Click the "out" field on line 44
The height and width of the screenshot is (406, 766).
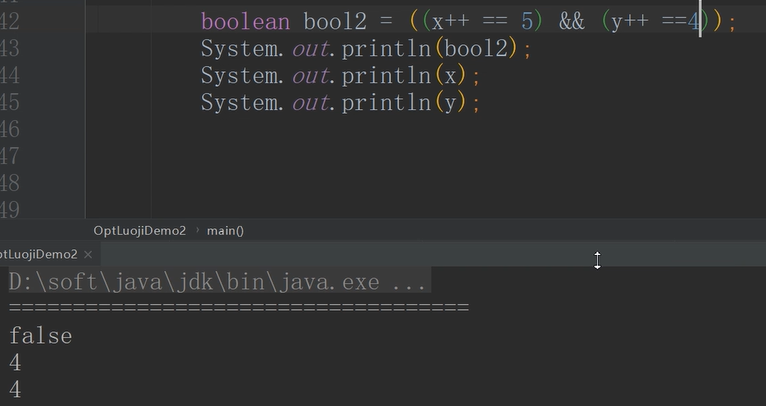pyautogui.click(x=310, y=76)
